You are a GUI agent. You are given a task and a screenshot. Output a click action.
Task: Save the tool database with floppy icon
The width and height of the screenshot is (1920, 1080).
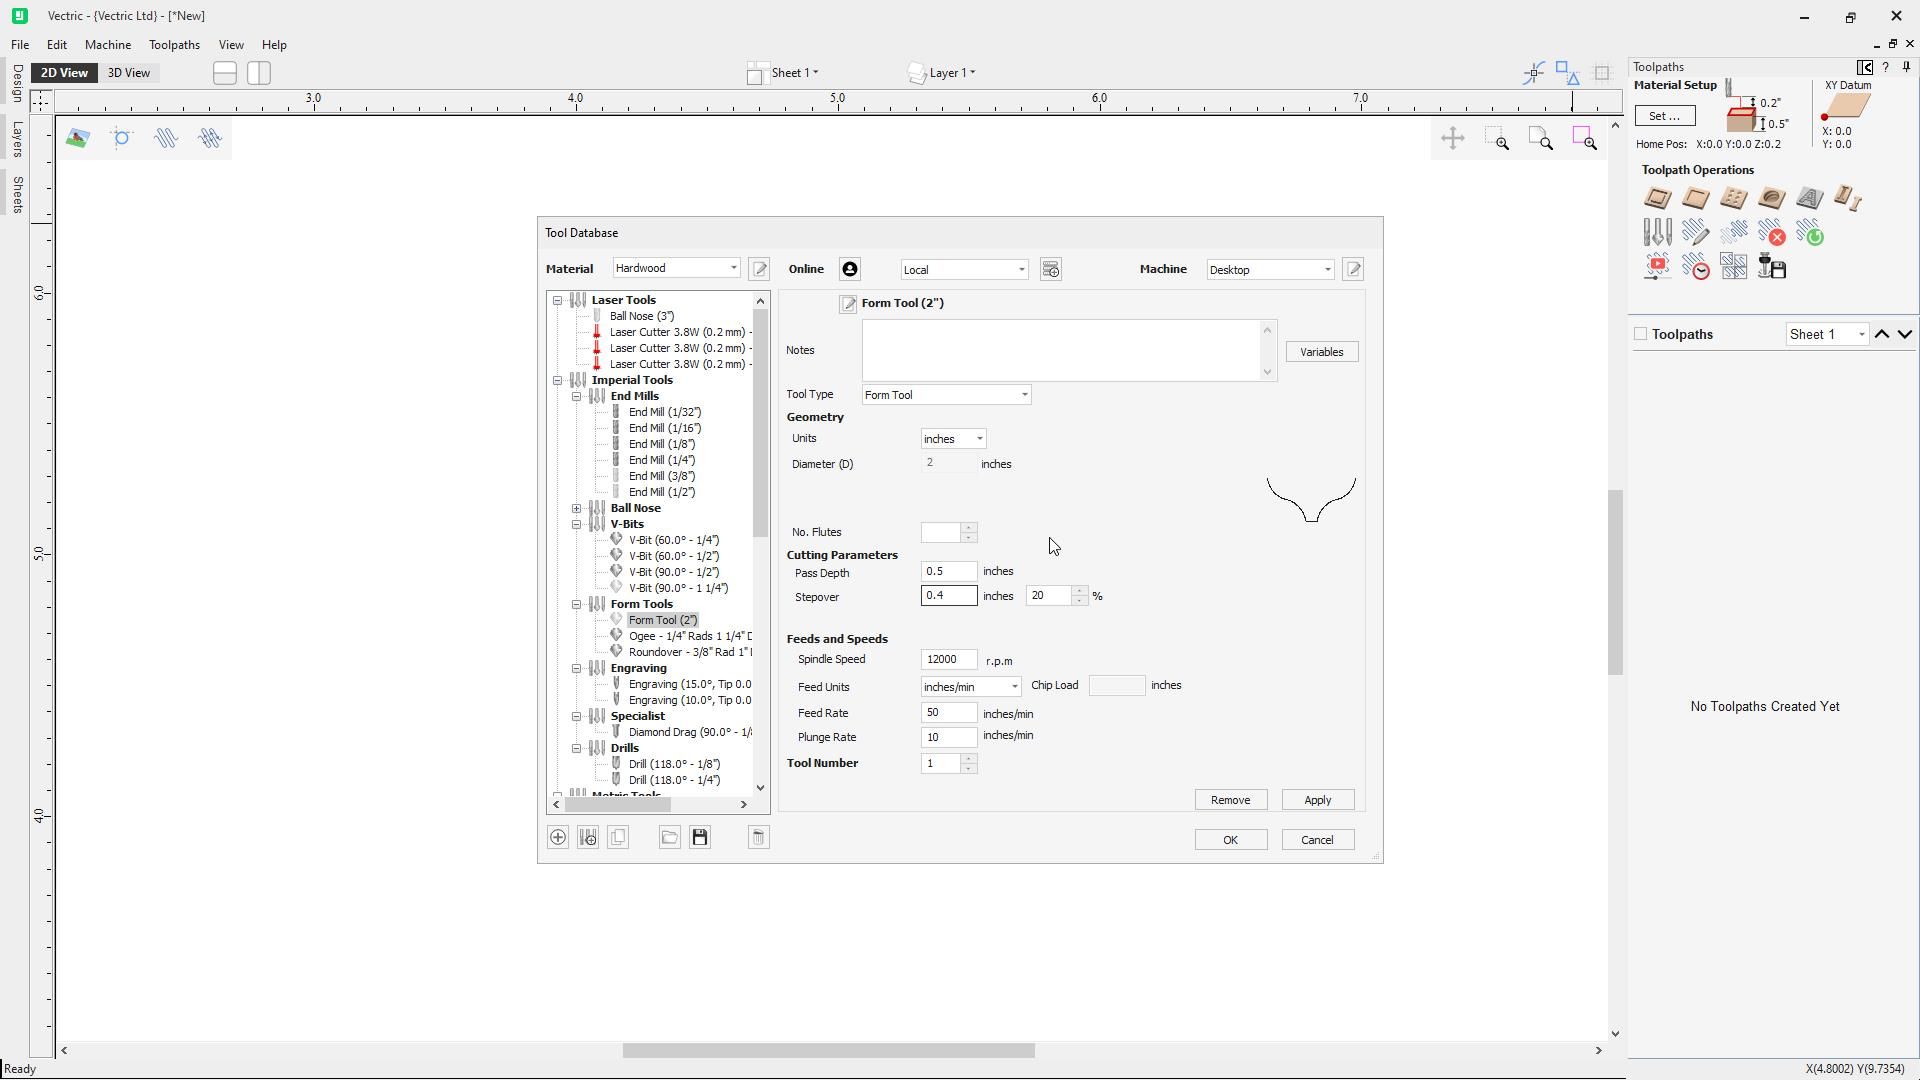coord(700,838)
